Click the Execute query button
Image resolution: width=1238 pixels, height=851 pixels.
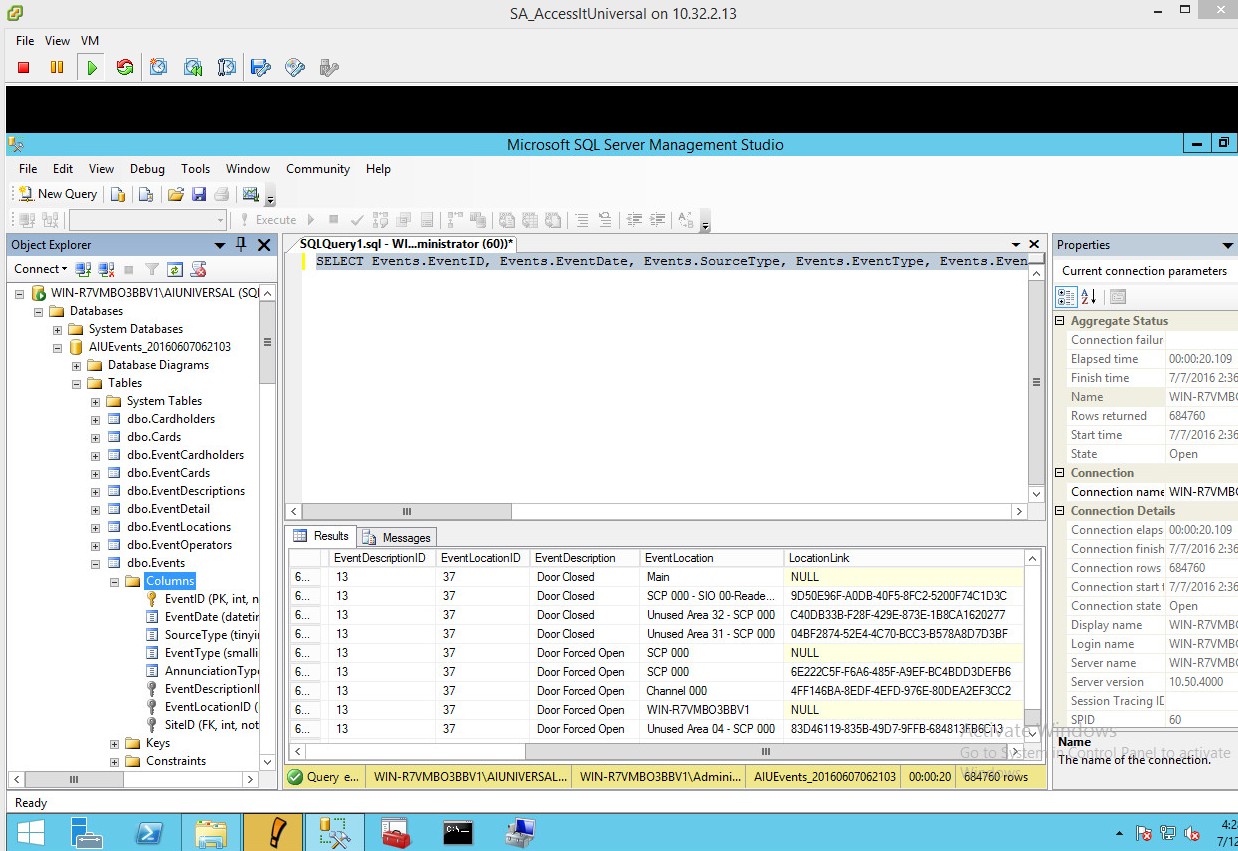pos(267,220)
